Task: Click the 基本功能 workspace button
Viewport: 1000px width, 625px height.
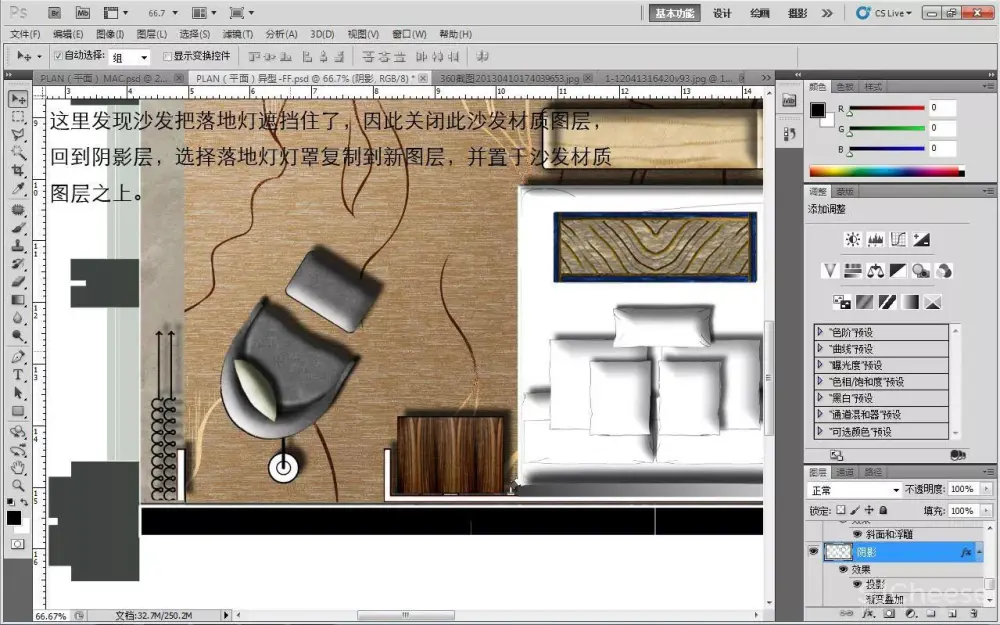Action: [x=674, y=13]
